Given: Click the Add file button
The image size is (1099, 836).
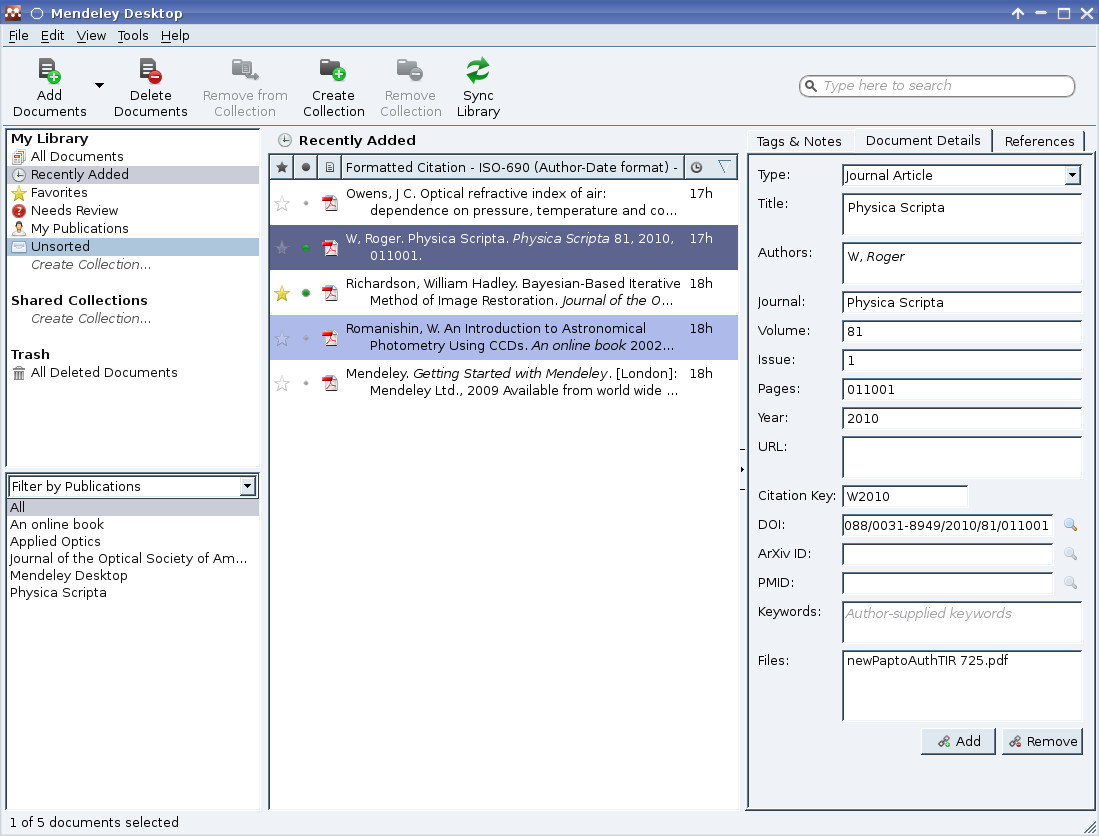Looking at the screenshot, I should click(958, 741).
